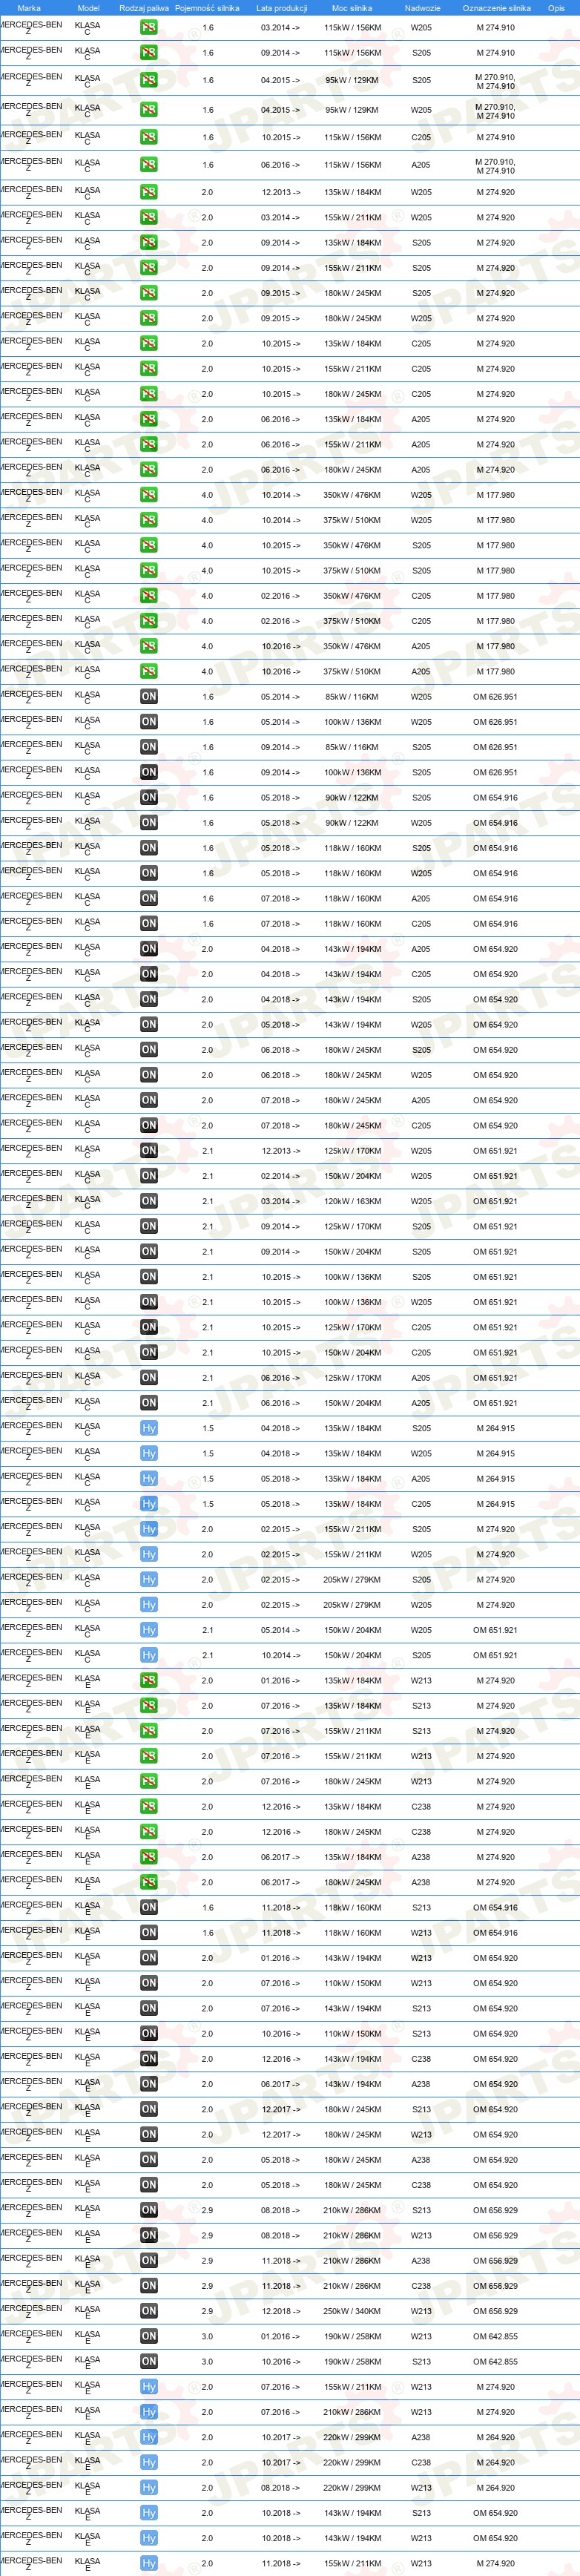Click petrol icon in 12.2016 180kW C238 row
Viewport: 580px width, 2576px height.
coord(148,1832)
